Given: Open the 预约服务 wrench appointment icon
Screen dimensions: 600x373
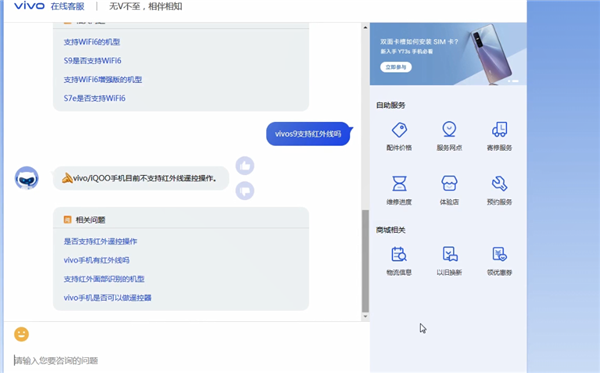Looking at the screenshot, I should point(499,184).
